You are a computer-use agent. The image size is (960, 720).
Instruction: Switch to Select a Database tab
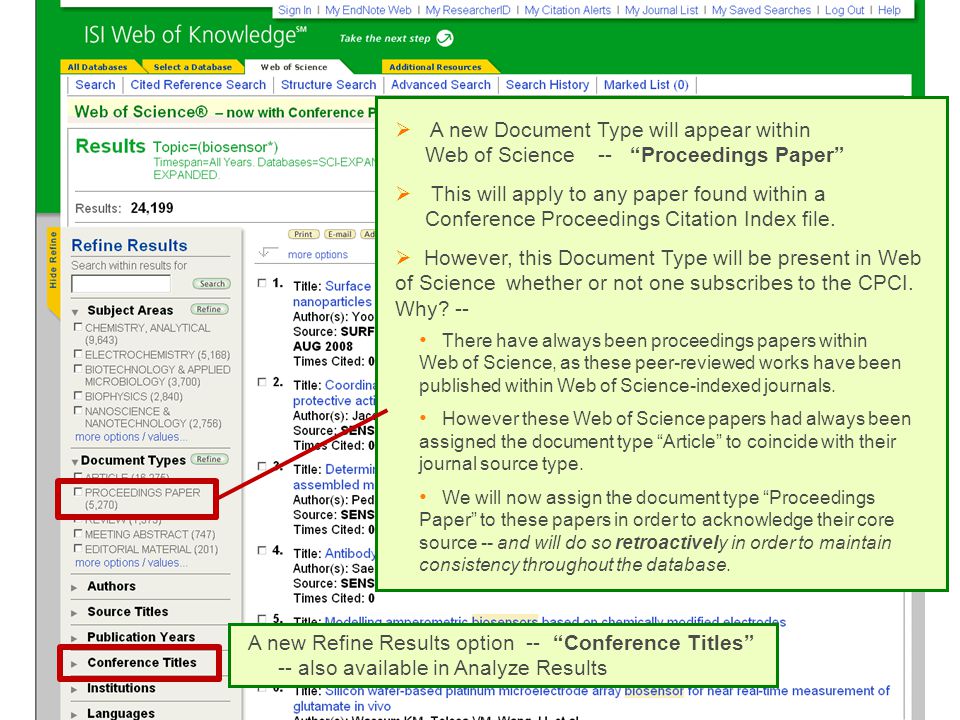click(192, 67)
